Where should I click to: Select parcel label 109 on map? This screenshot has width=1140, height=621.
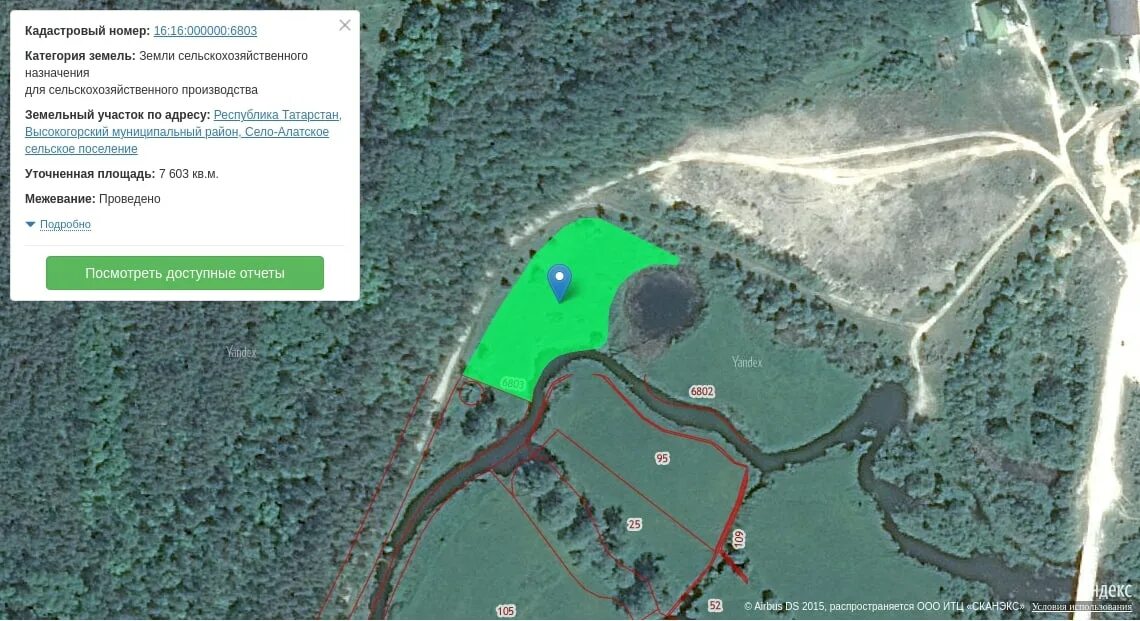click(x=739, y=539)
